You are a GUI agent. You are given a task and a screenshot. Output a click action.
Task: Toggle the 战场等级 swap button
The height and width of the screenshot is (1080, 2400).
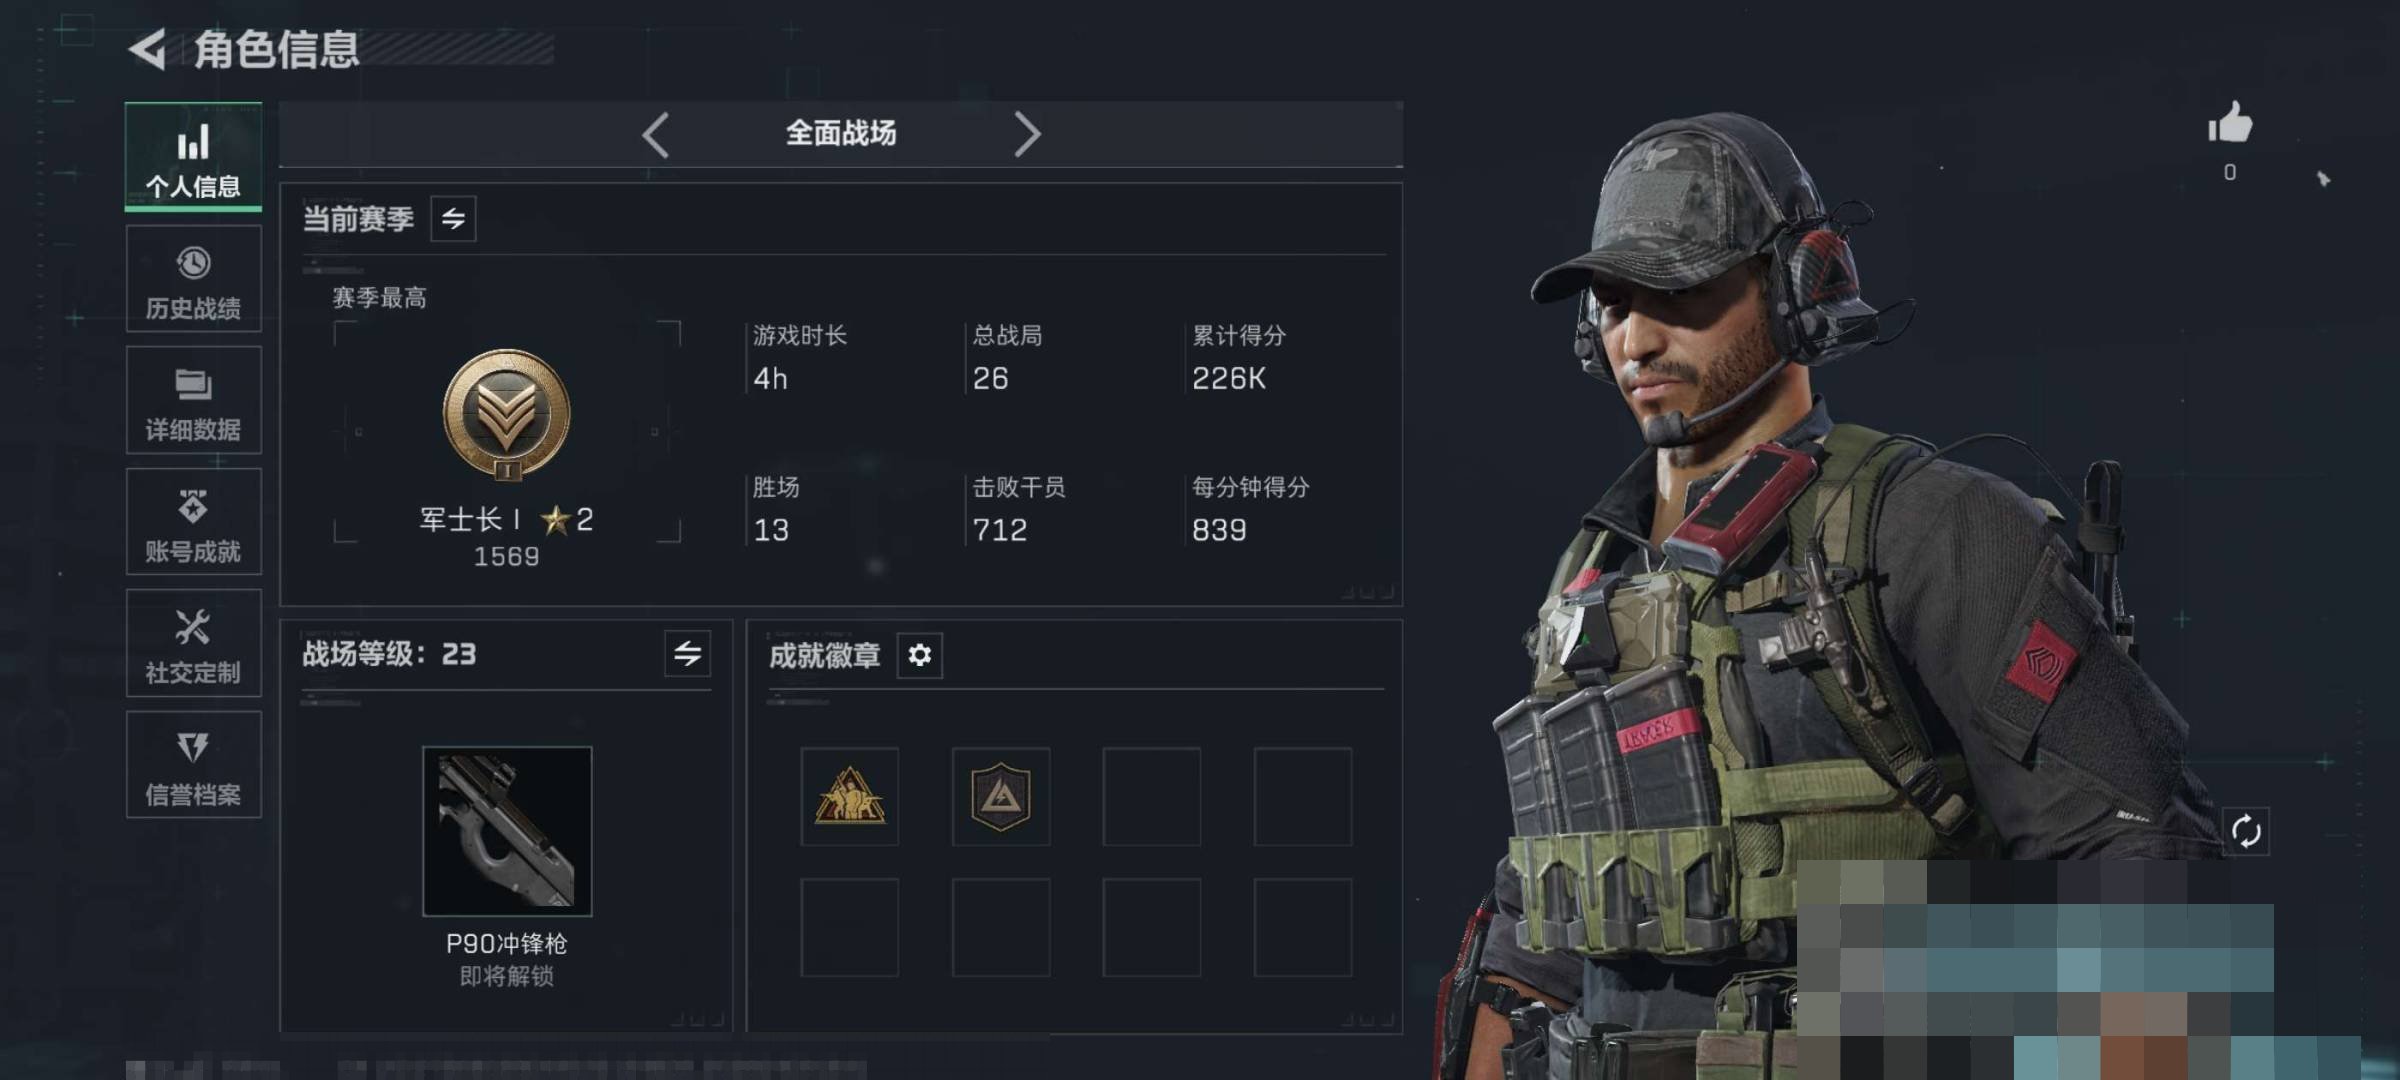point(687,654)
